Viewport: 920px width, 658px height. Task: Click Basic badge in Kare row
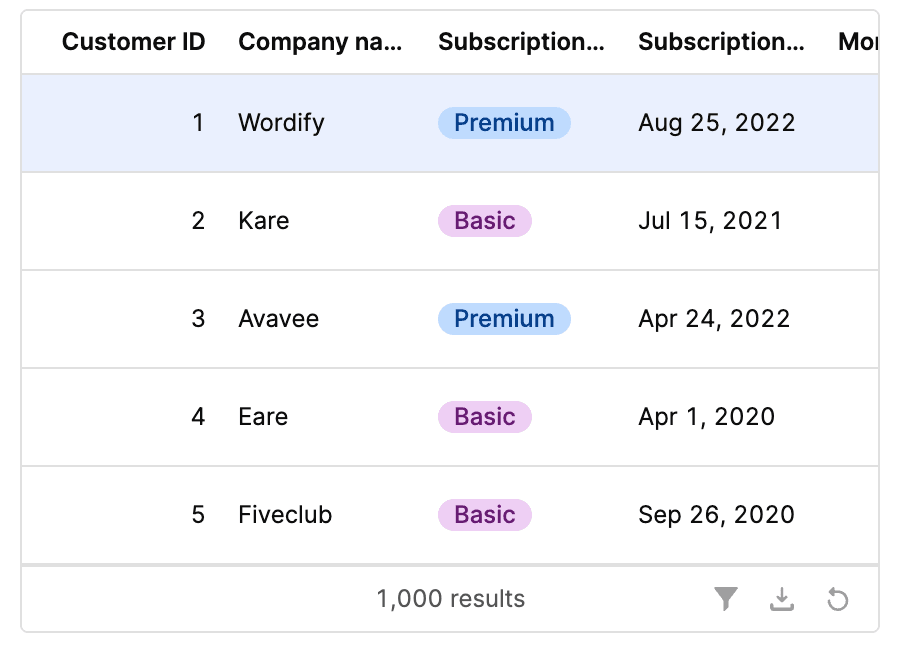485,221
